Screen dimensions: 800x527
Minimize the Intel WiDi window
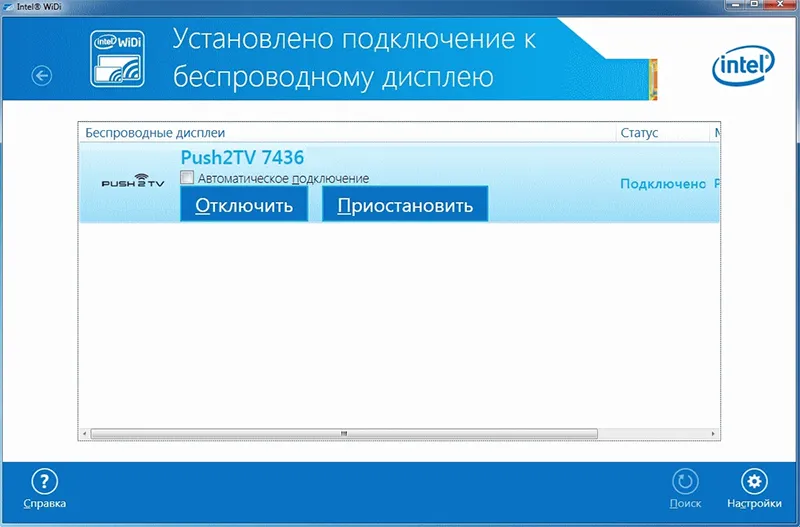[736, 5]
